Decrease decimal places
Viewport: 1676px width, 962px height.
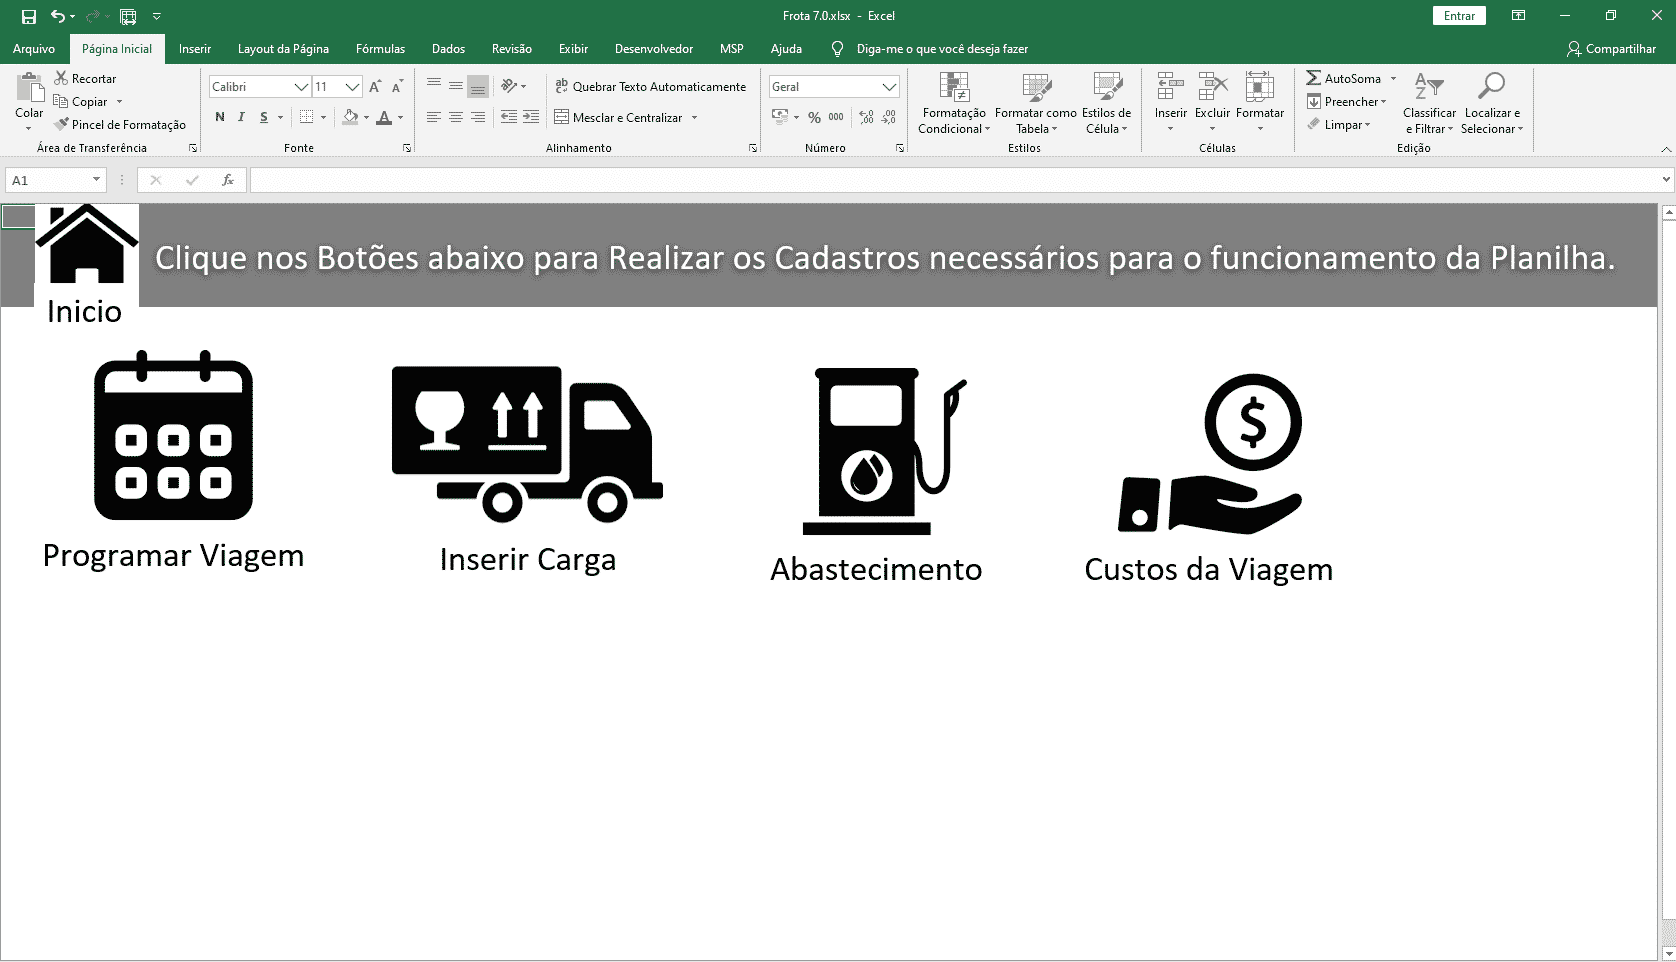click(x=888, y=117)
